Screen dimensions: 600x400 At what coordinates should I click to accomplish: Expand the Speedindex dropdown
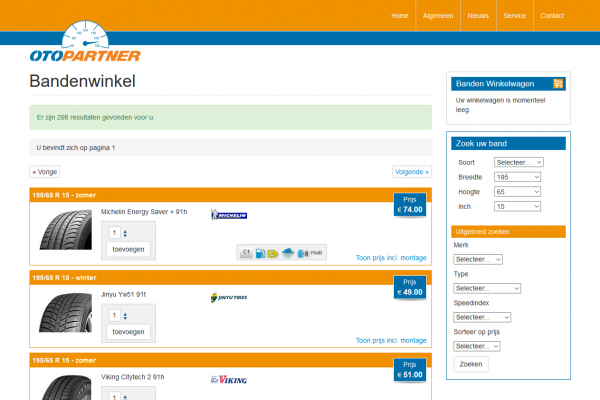coord(482,317)
